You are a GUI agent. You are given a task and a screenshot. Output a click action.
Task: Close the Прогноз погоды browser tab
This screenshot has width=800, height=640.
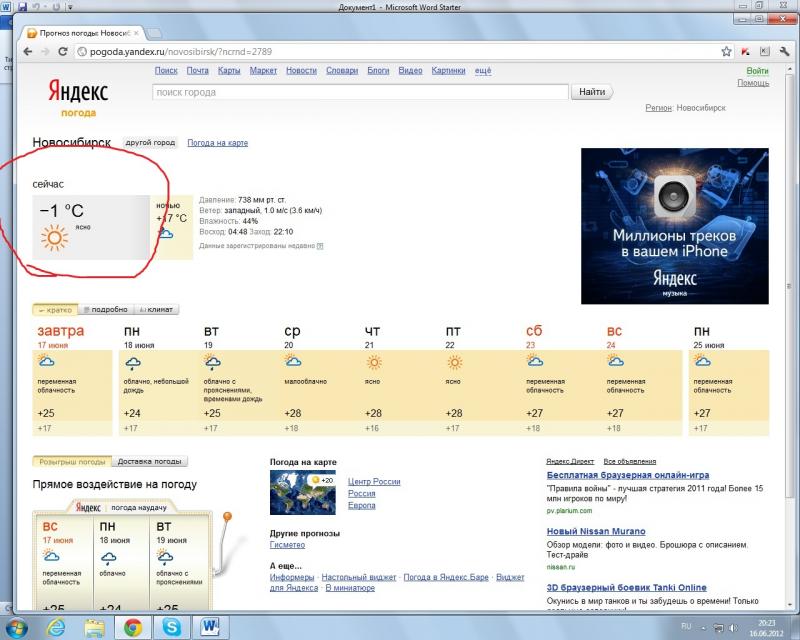coord(136,33)
